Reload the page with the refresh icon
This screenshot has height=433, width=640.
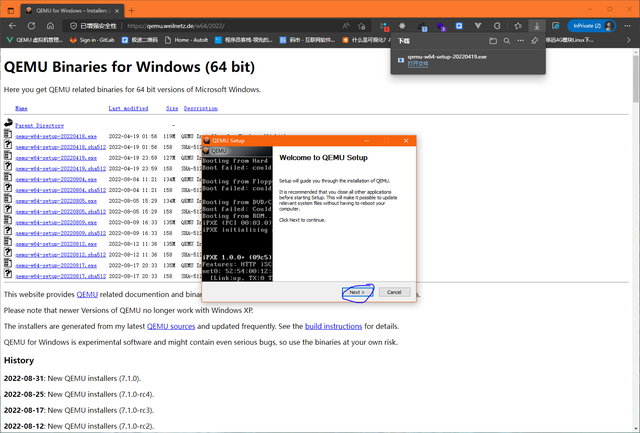pos(31,26)
